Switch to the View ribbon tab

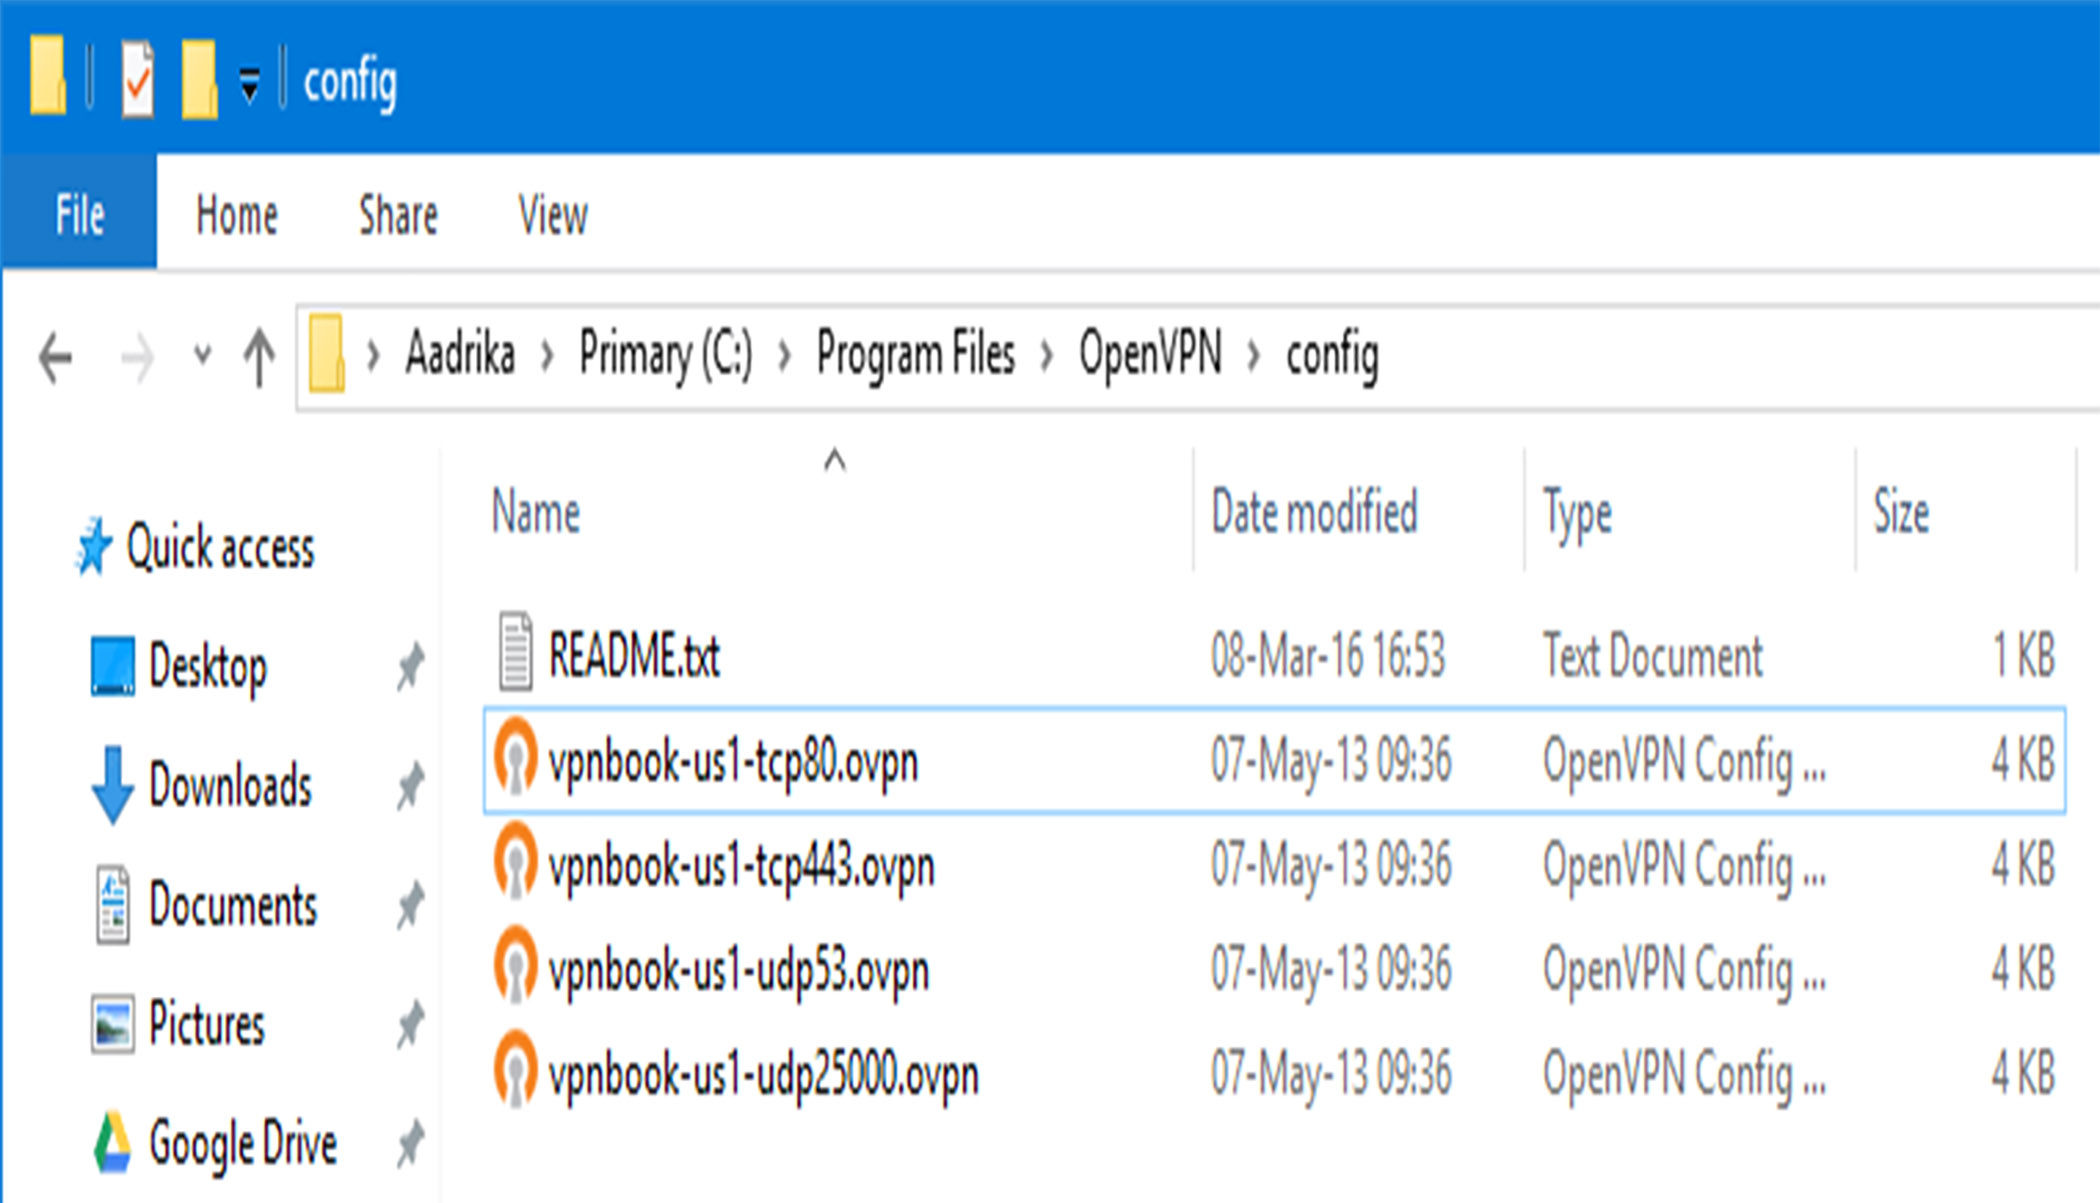(x=553, y=215)
